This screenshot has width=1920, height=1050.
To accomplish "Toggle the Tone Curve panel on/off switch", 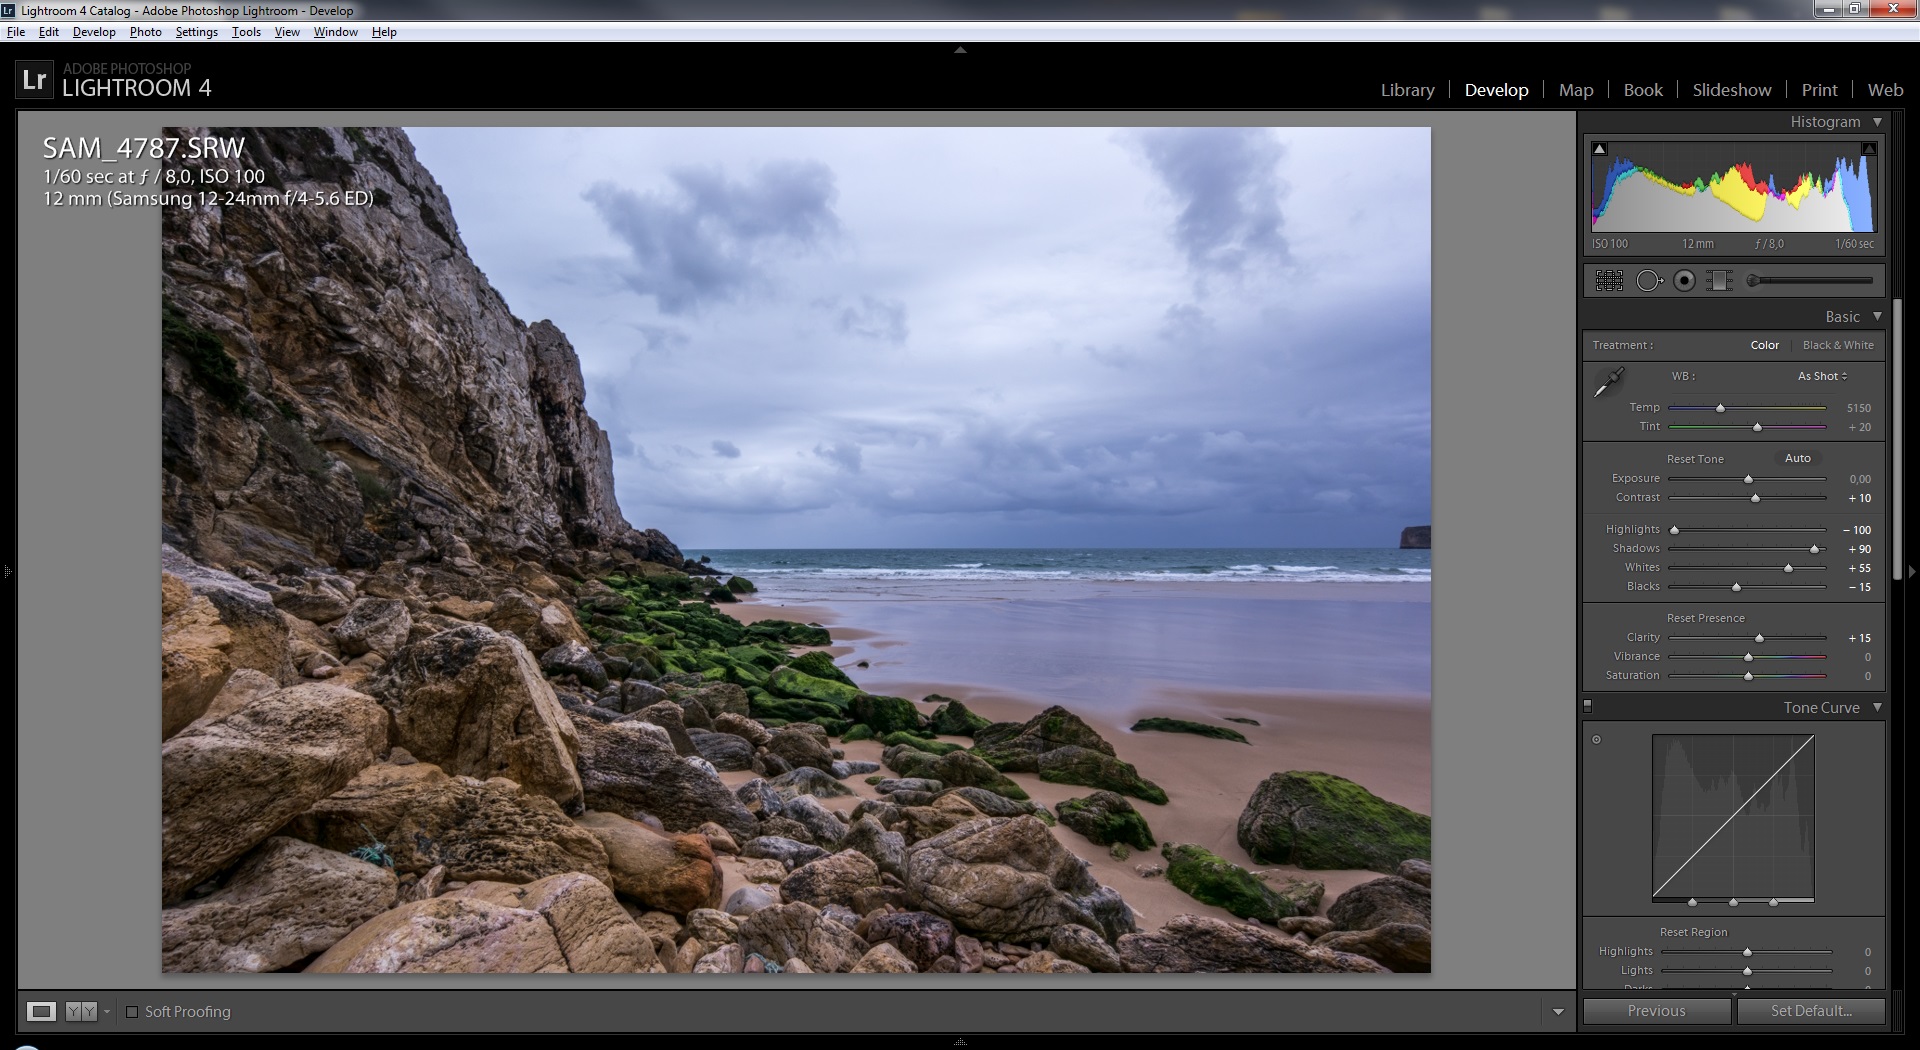I will 1587,706.
